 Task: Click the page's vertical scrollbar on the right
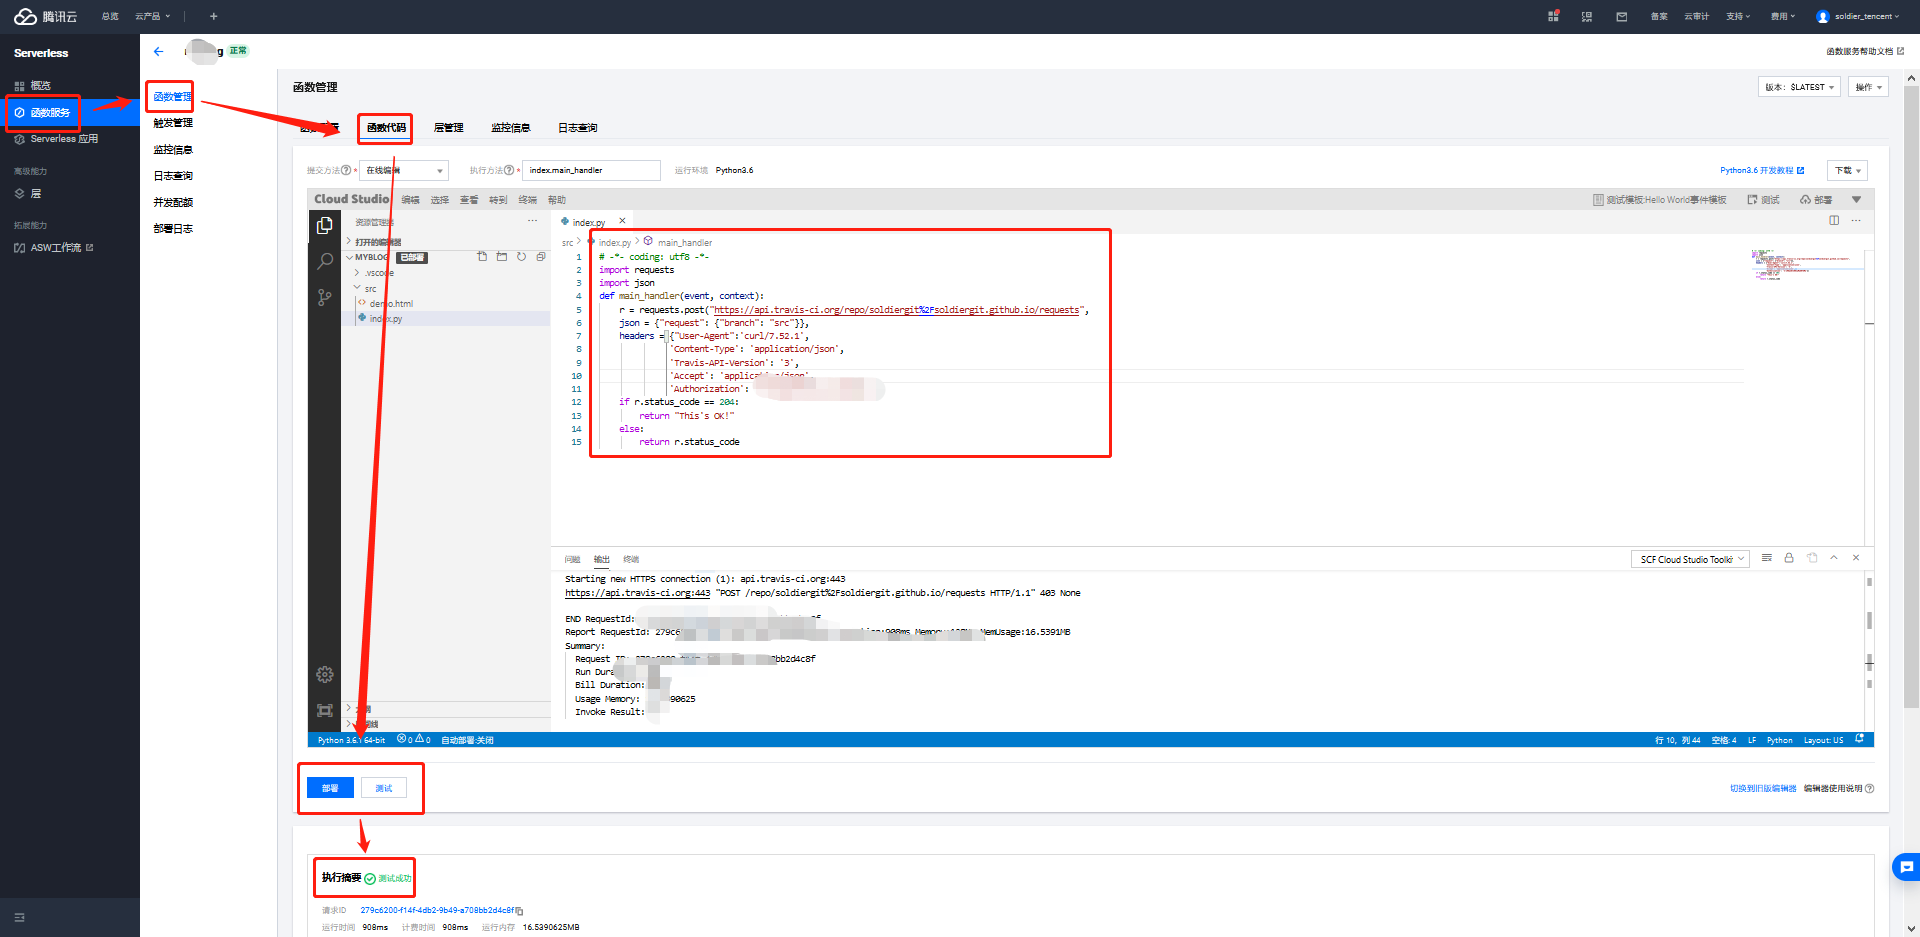click(x=1911, y=400)
